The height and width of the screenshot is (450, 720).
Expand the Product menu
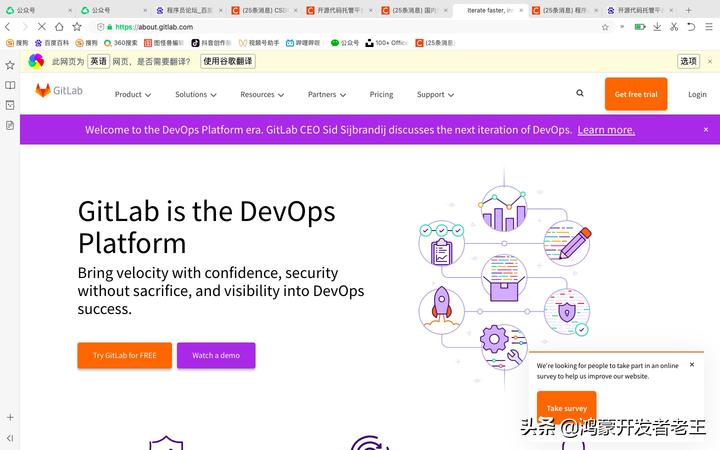click(x=133, y=94)
